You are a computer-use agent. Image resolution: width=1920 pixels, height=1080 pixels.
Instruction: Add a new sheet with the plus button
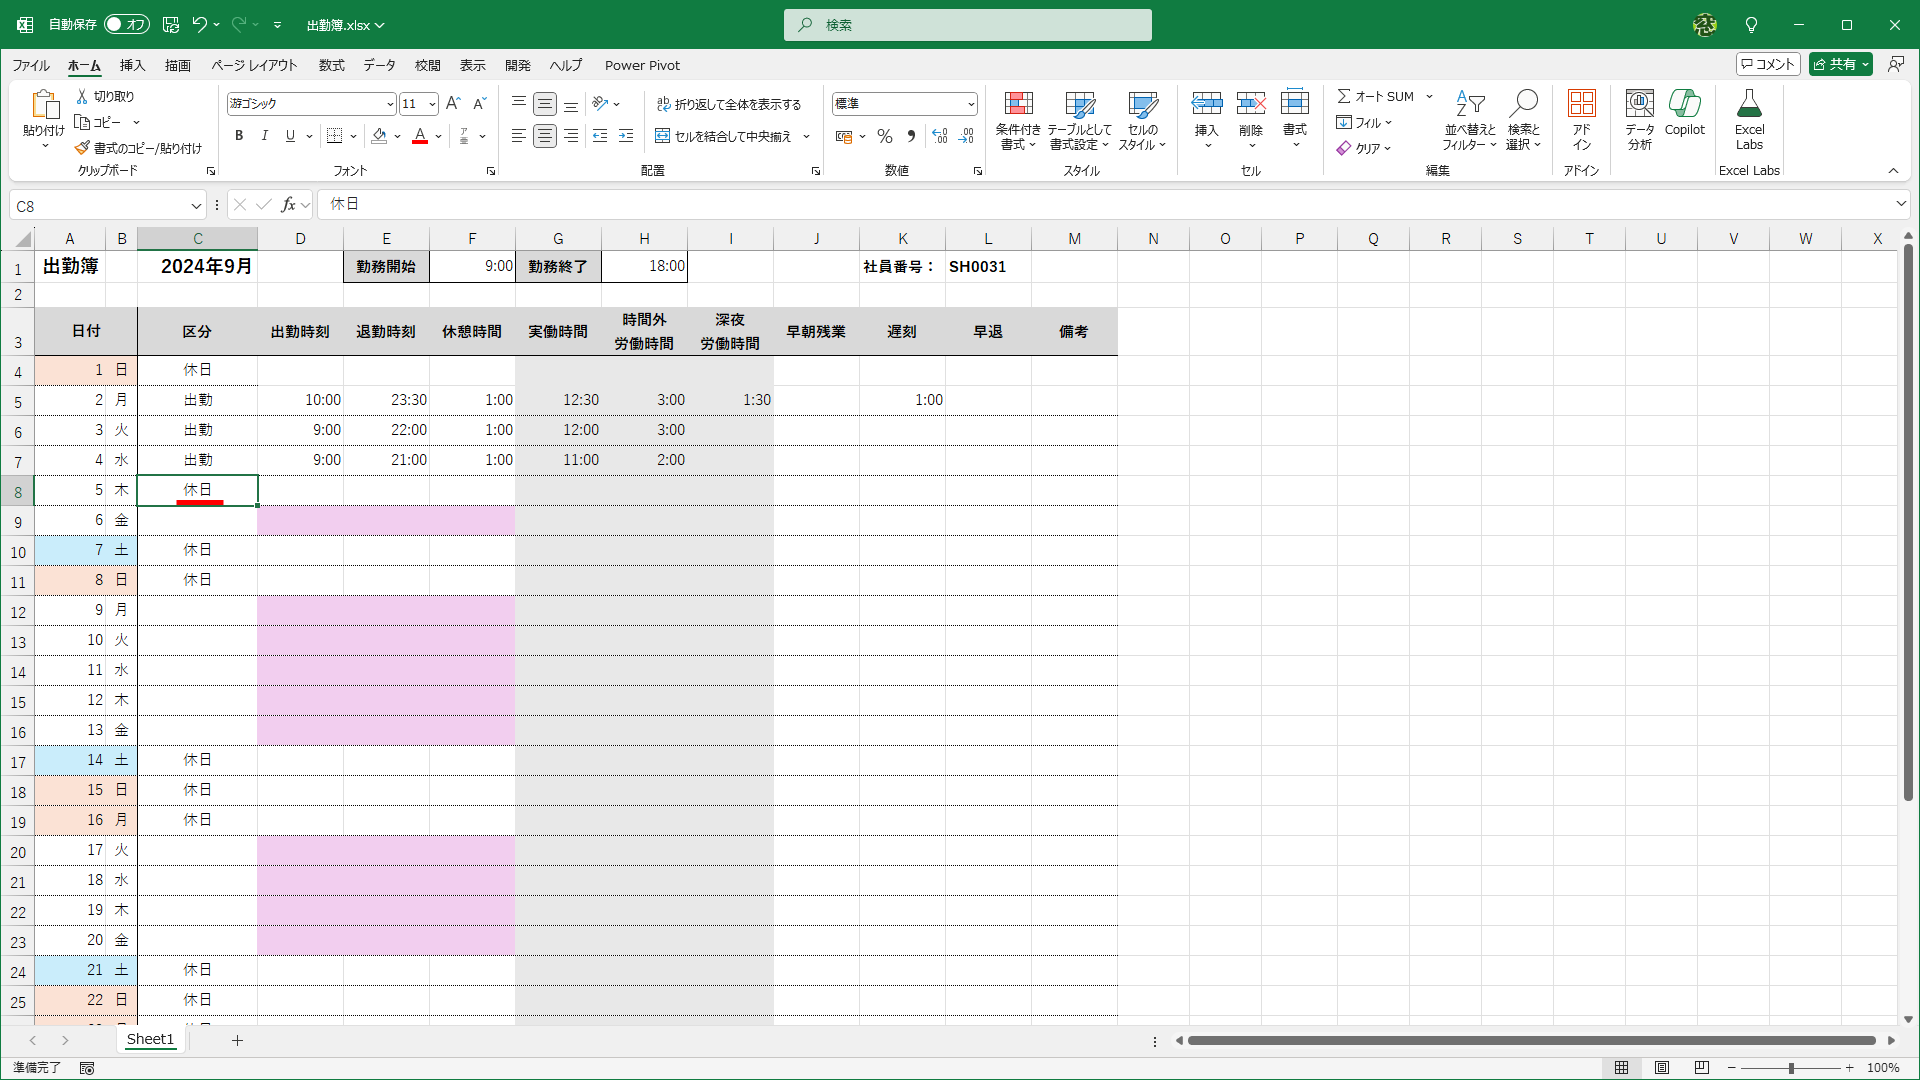pyautogui.click(x=237, y=1040)
